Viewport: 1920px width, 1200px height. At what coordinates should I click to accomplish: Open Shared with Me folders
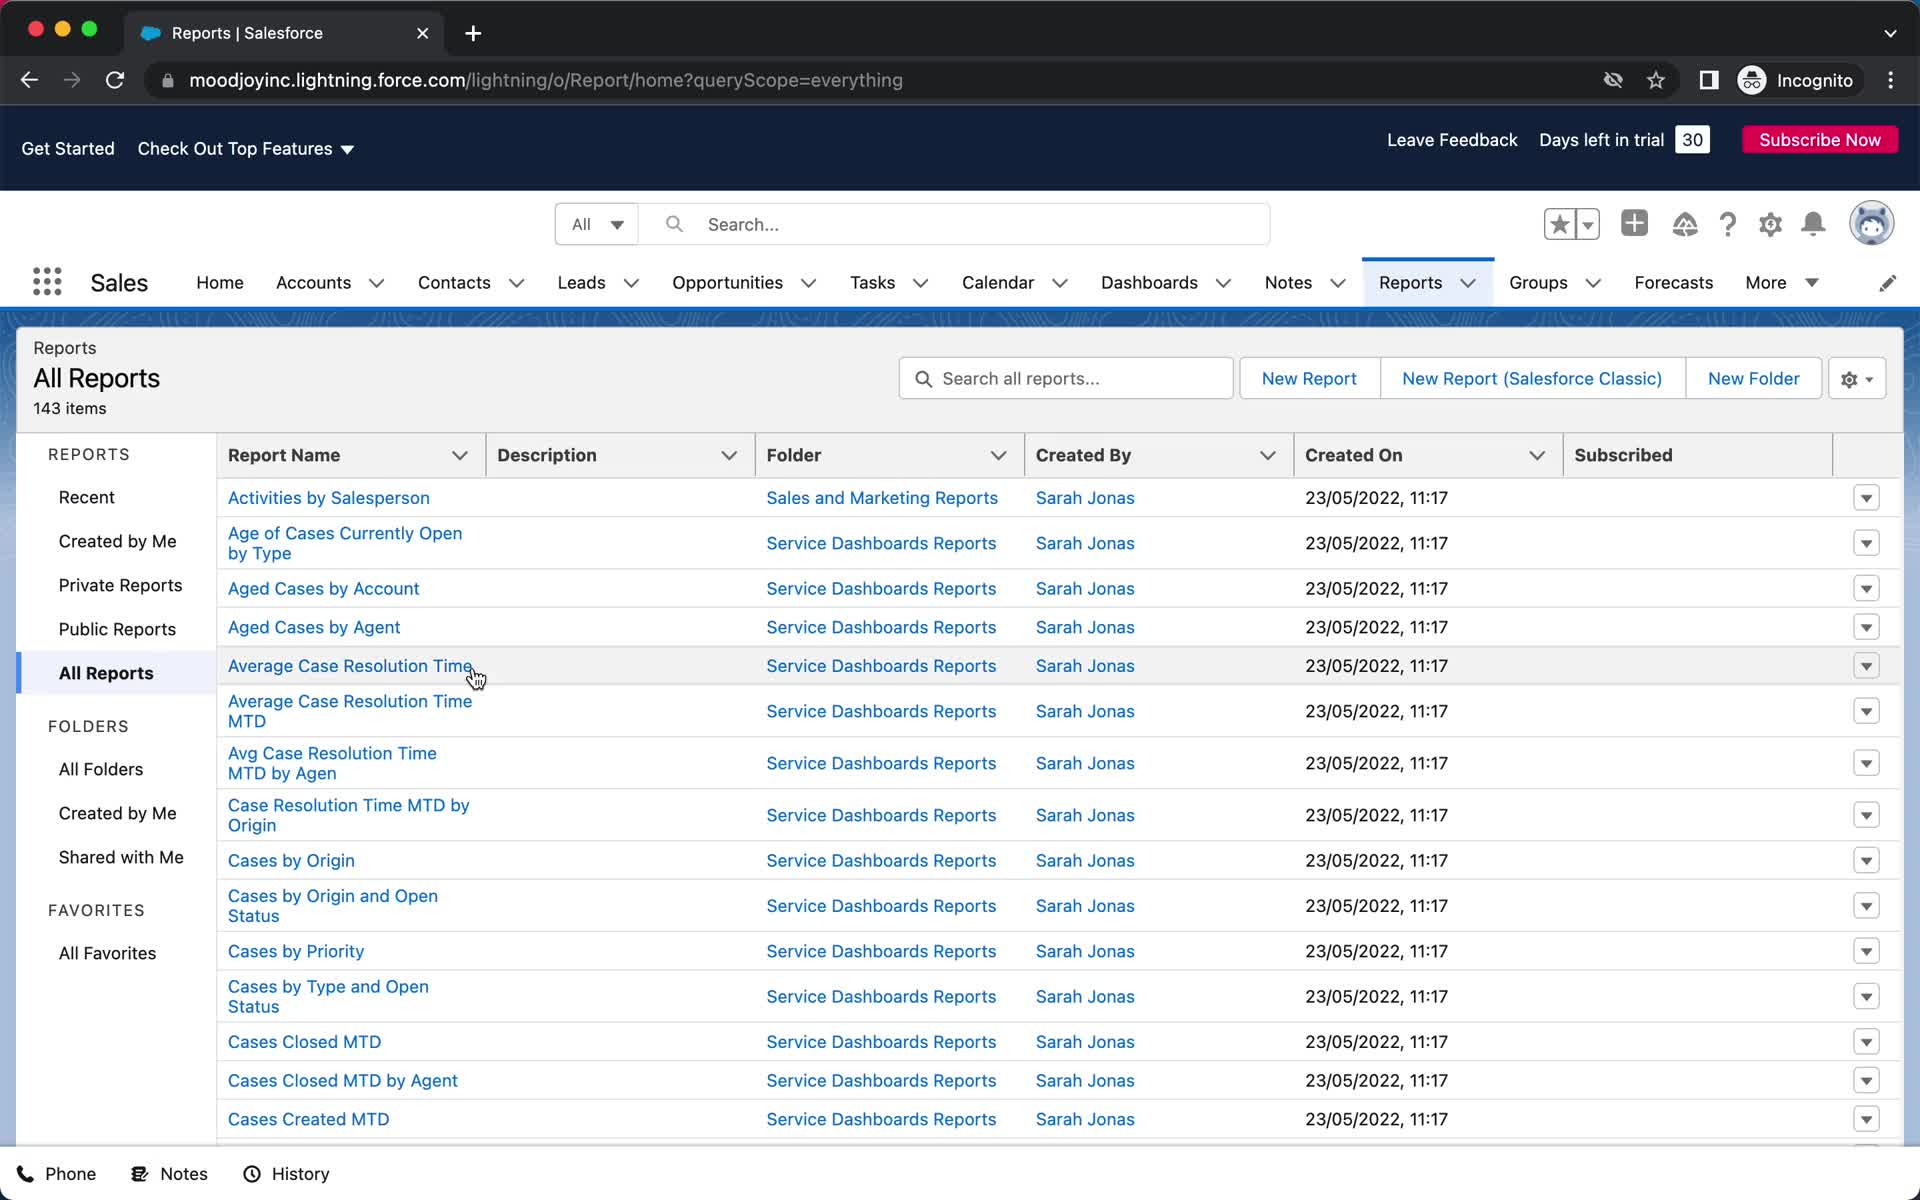tap(121, 858)
